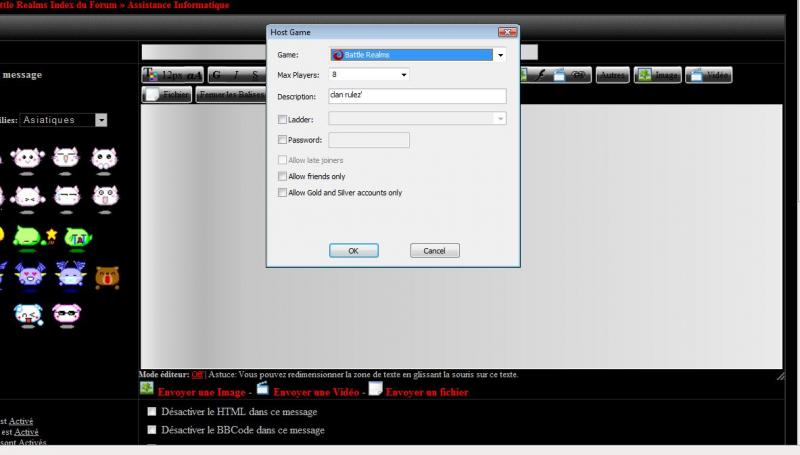Click the clapperboard icon beside Envoyer une Vidéo
The height and width of the screenshot is (455, 800).
coord(262,388)
